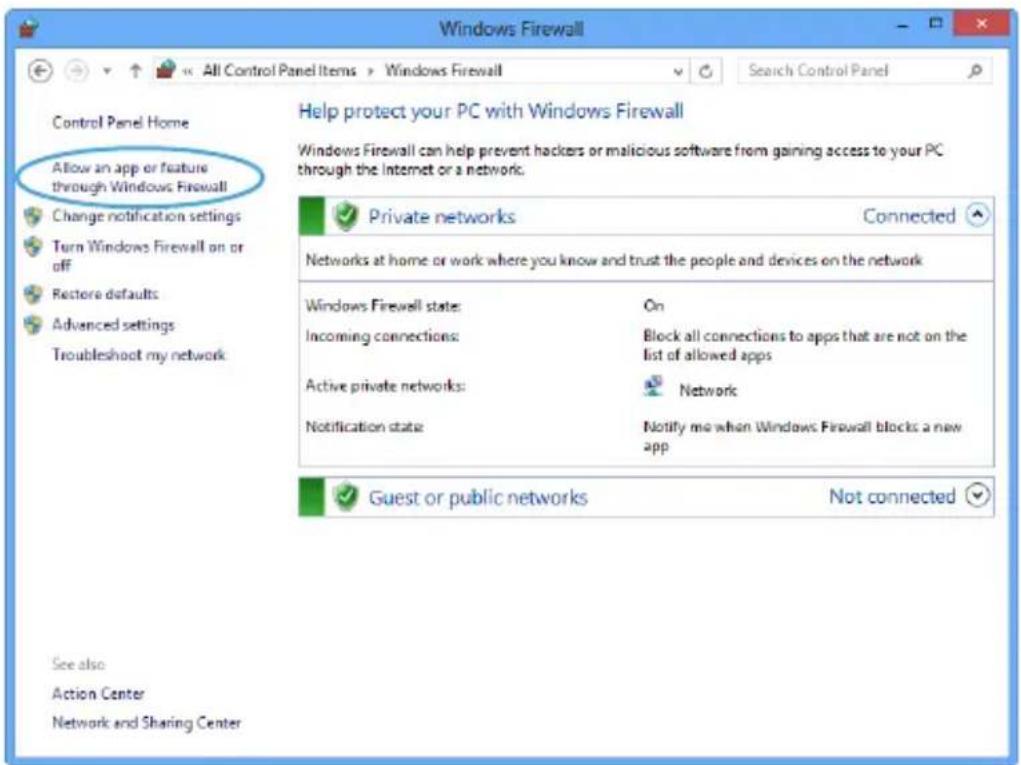Click the search magnifier icon

[975, 70]
